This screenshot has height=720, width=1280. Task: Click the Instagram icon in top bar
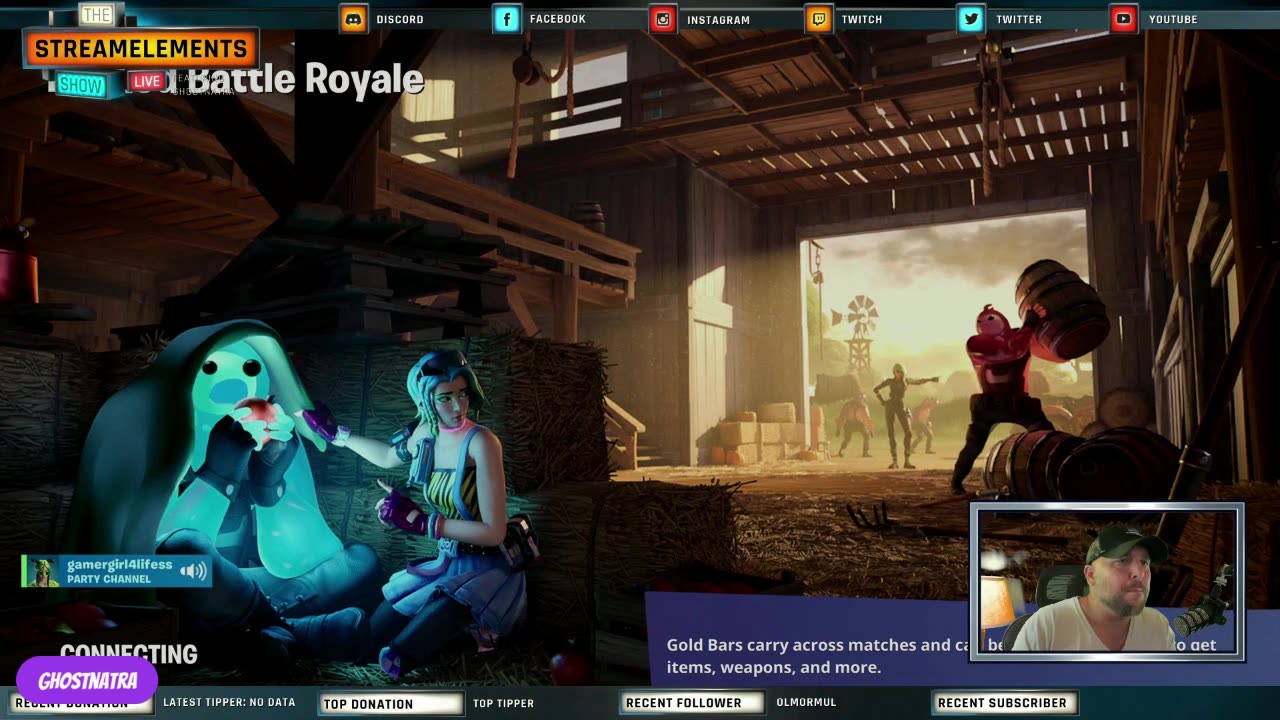(x=662, y=19)
